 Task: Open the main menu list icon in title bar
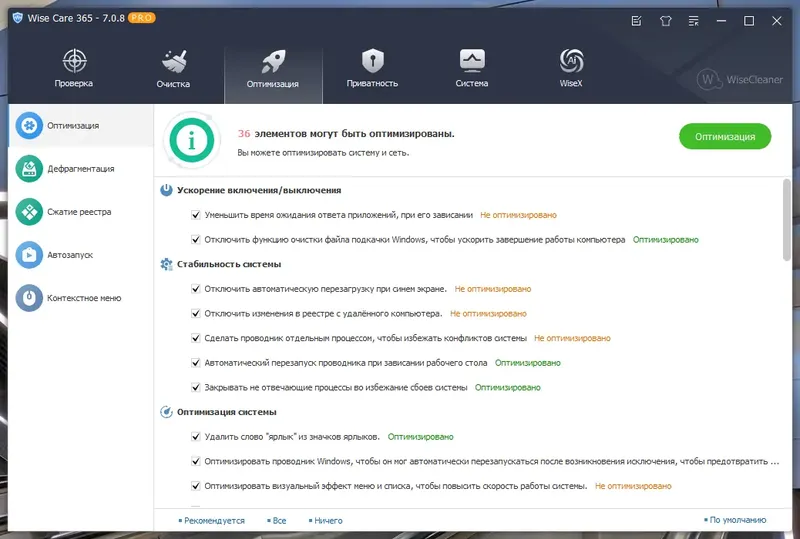pyautogui.click(x=693, y=21)
